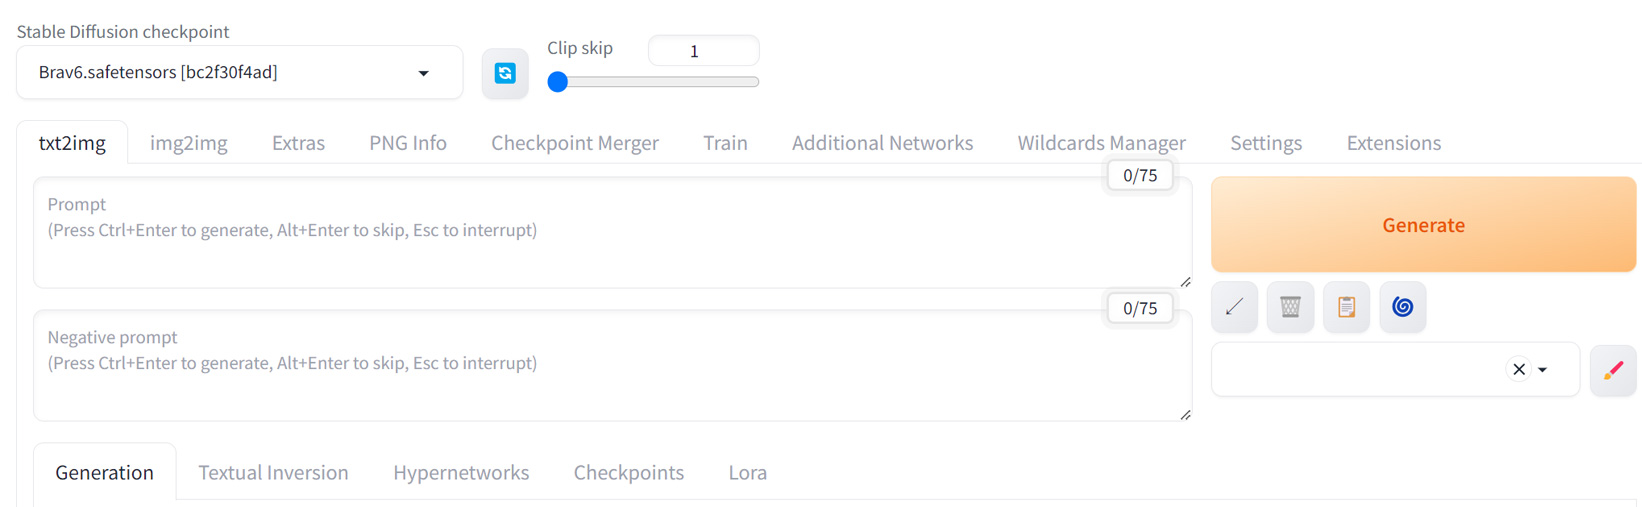Click the clipboard extra networks icon

click(1346, 307)
